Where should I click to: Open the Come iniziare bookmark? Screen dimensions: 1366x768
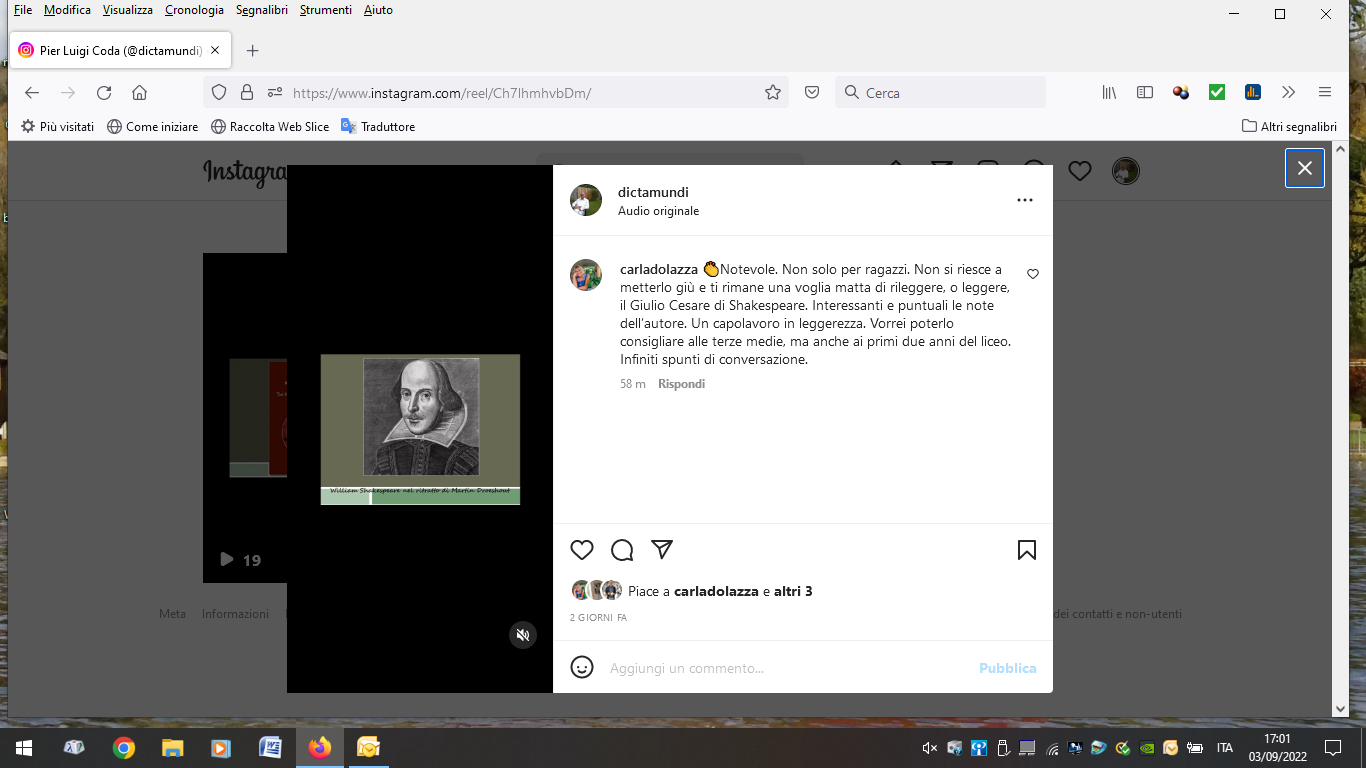(x=153, y=127)
